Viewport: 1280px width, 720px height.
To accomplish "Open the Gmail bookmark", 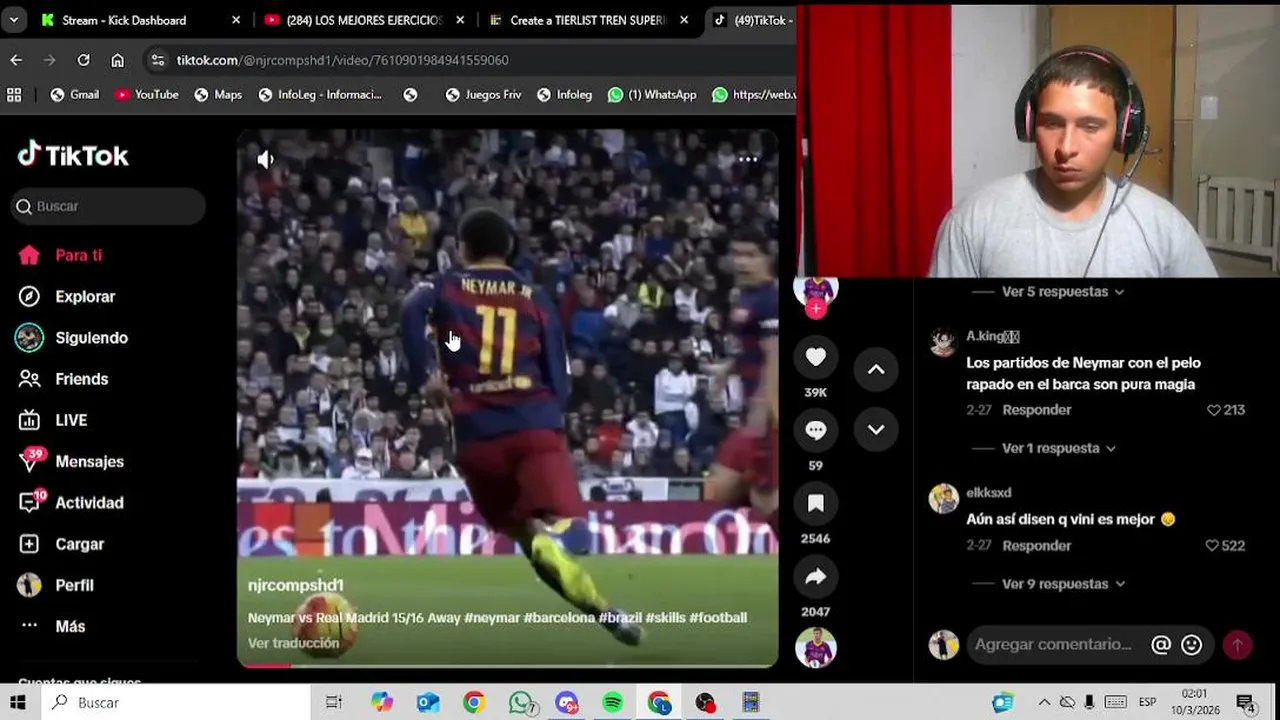I will [74, 95].
